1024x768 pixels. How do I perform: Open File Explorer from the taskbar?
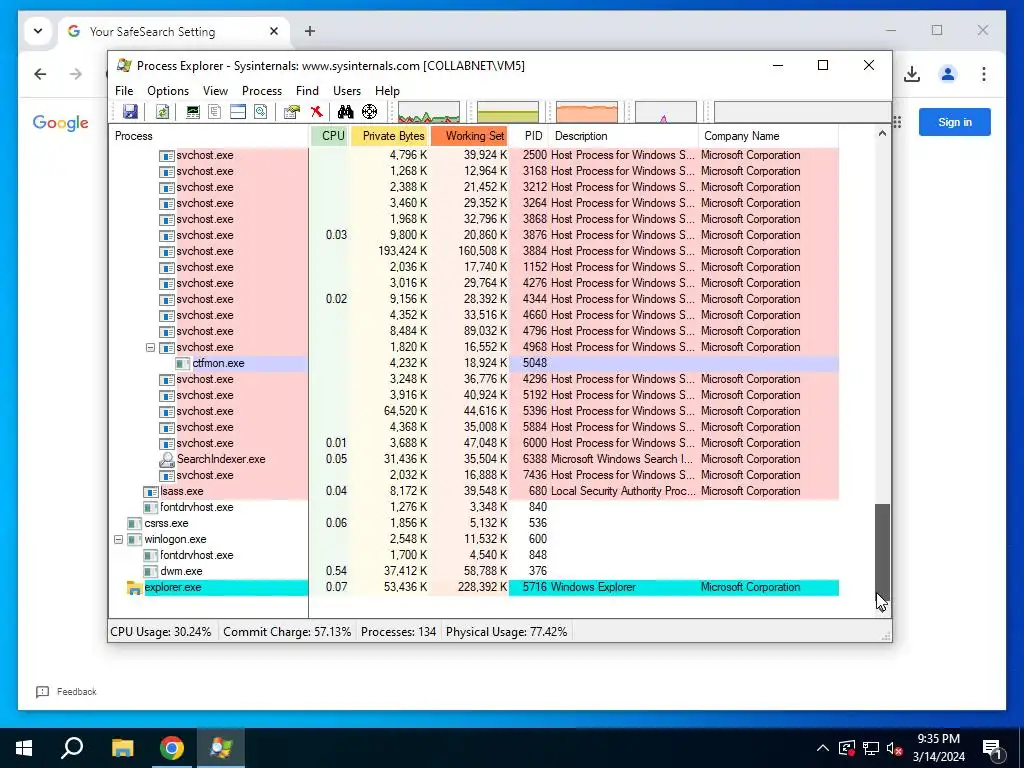(122, 748)
